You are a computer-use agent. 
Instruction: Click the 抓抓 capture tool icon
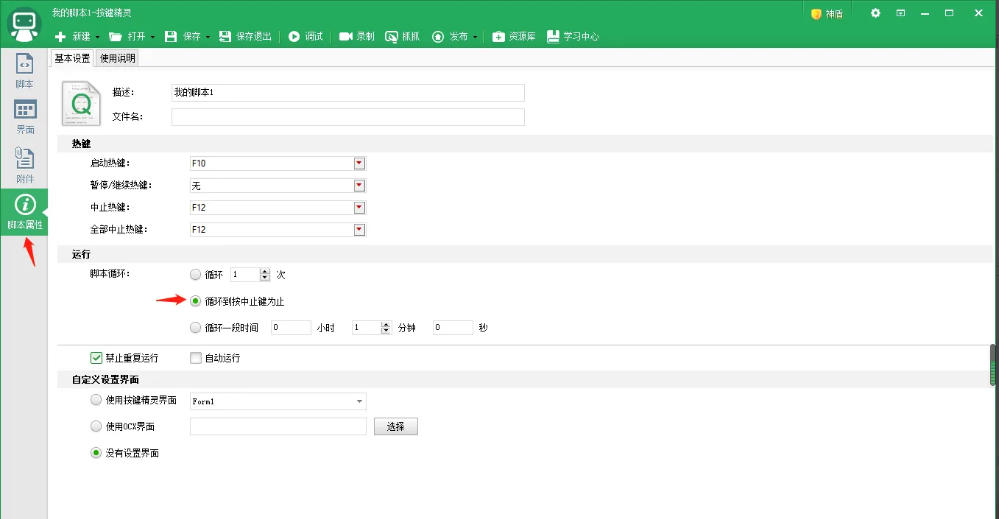(x=391, y=36)
